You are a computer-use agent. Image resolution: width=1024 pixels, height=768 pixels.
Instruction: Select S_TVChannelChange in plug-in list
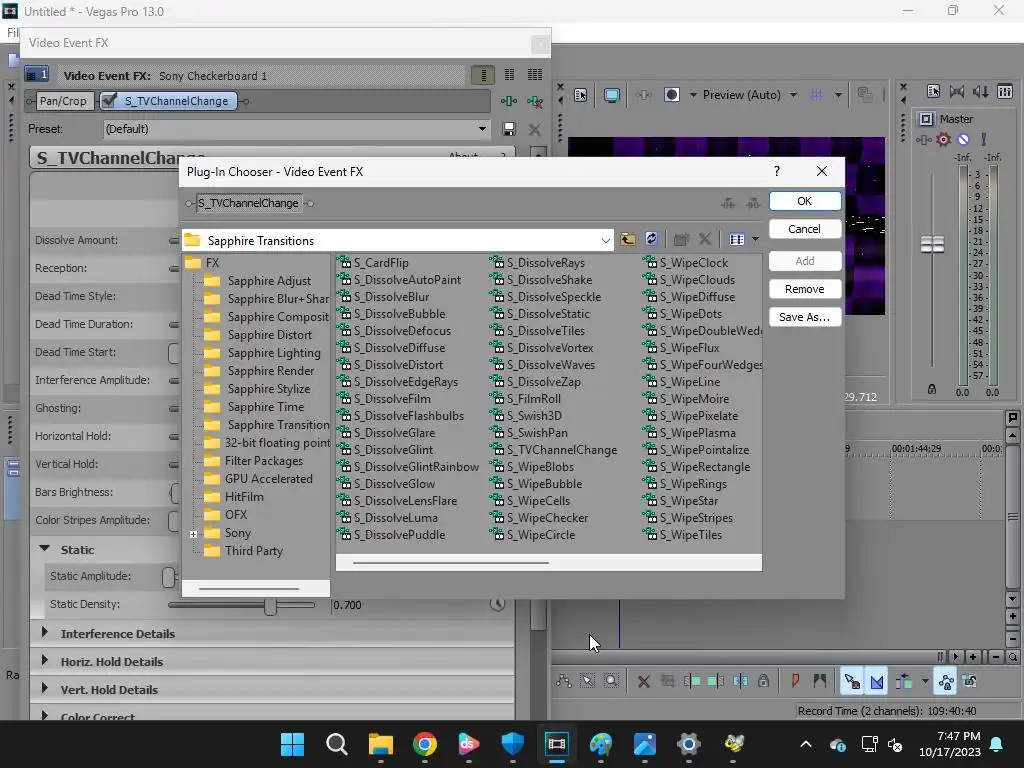coord(554,450)
